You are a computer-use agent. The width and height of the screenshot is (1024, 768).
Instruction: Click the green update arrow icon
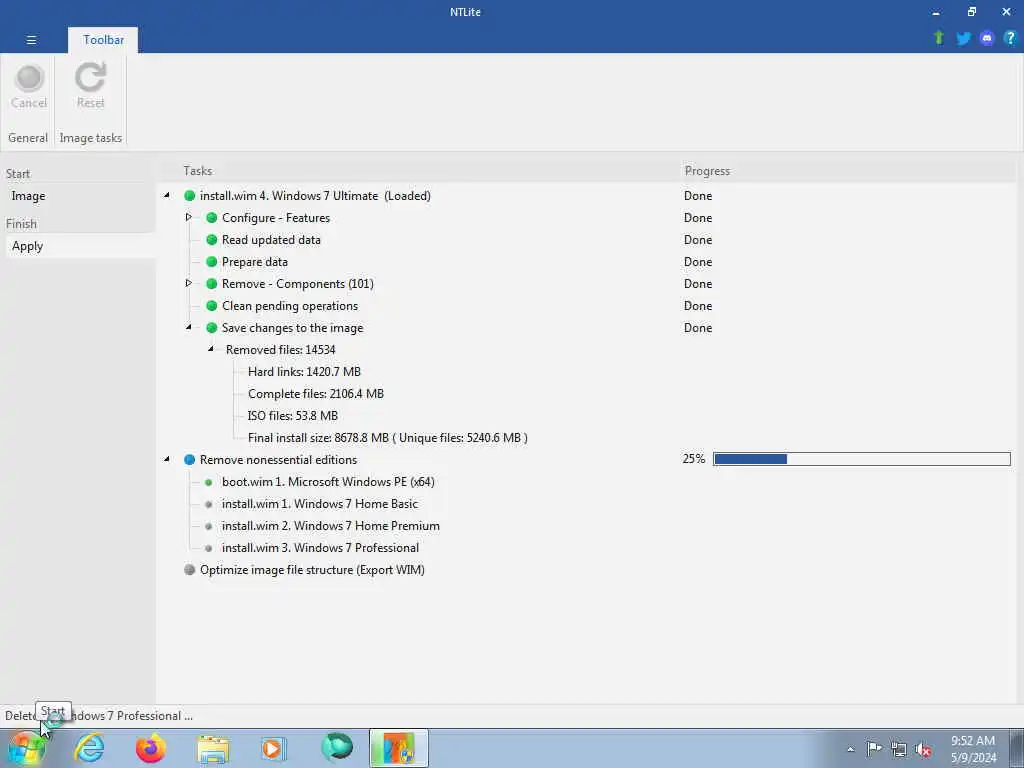pos(939,38)
